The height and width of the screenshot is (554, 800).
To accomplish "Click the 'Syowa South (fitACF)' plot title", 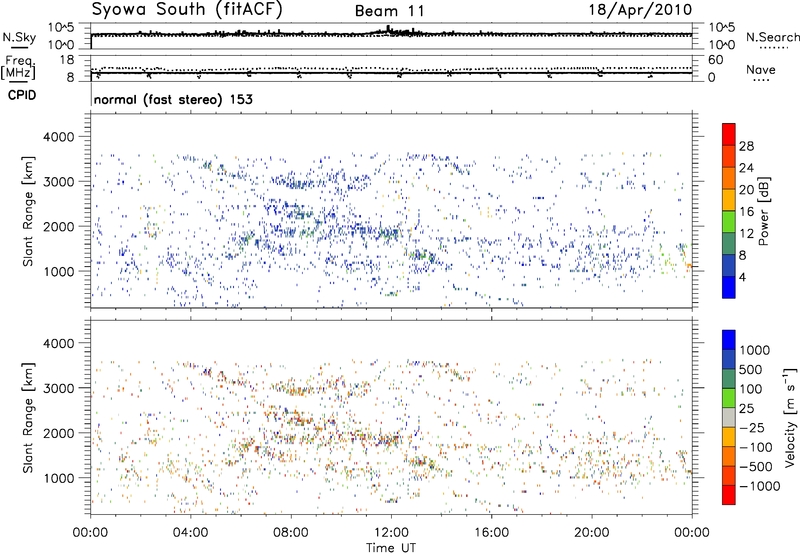I will 187,9.
